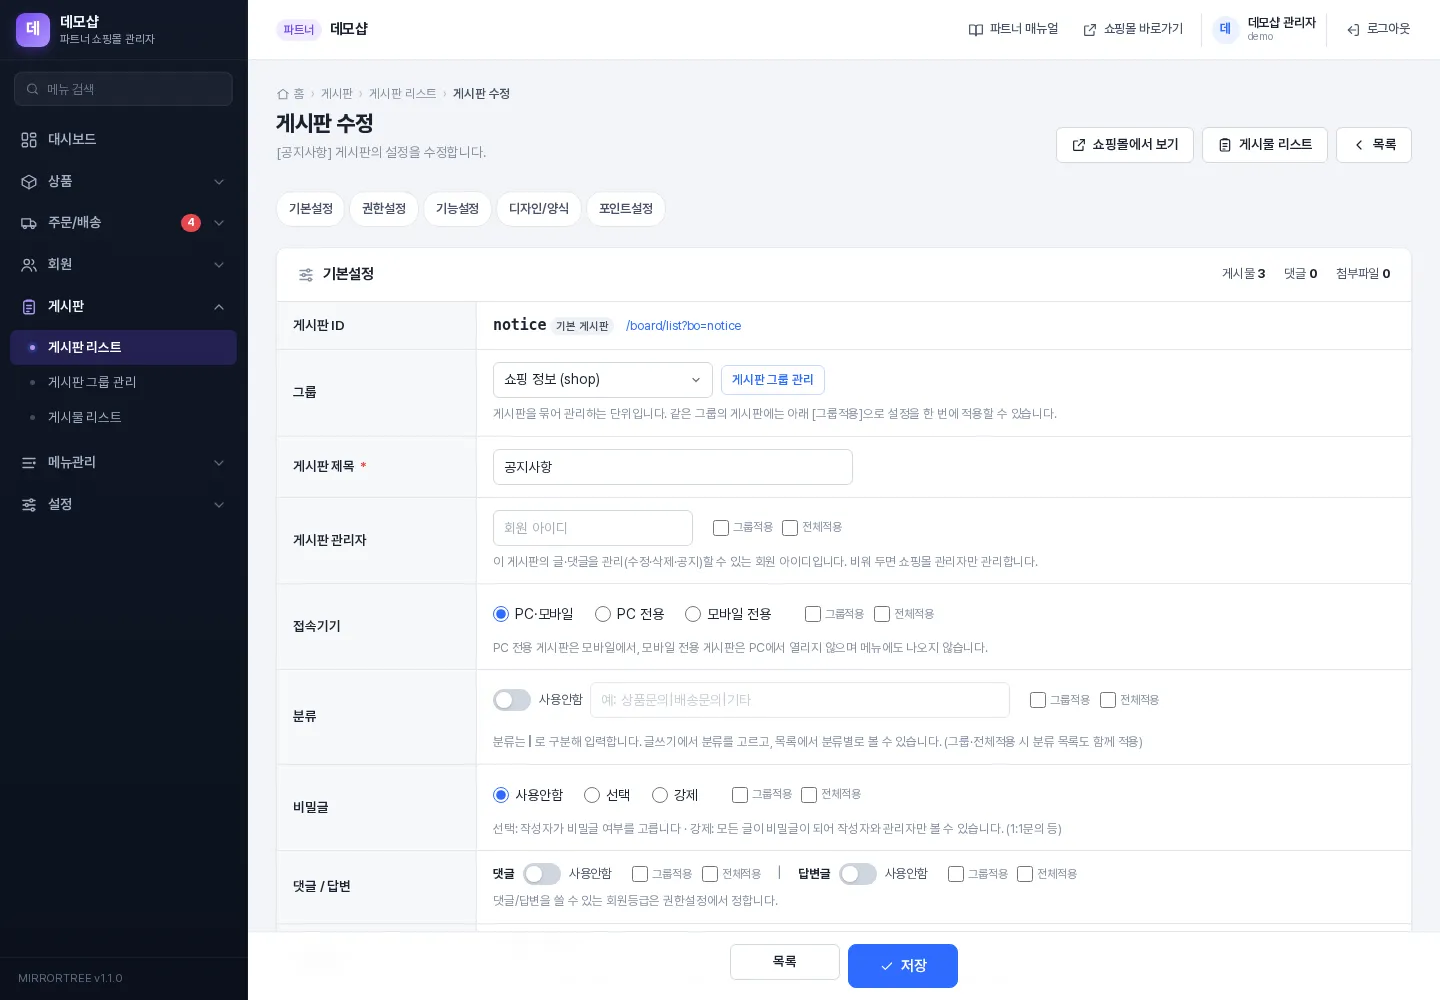The image size is (1440, 1000).
Task: Click the 게시판 clipboard icon in sidebar
Action: click(x=29, y=307)
